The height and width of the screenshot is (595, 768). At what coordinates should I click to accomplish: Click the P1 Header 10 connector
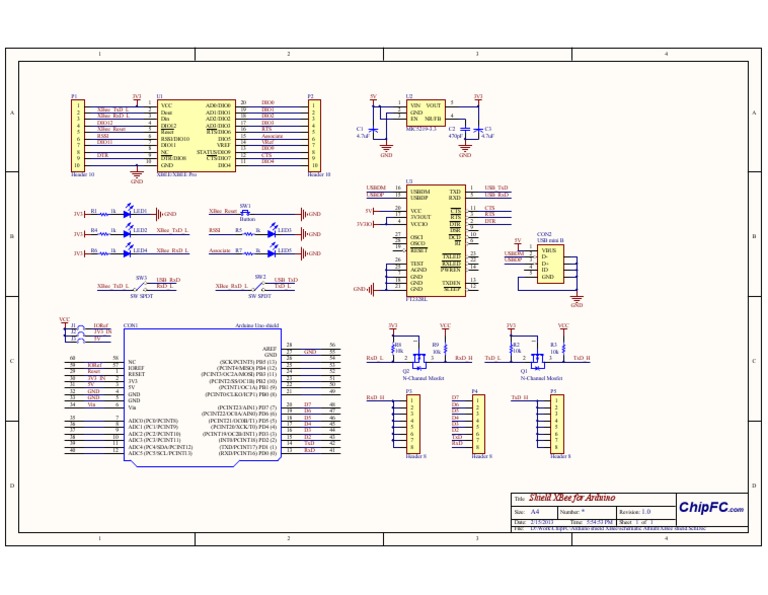(x=78, y=135)
